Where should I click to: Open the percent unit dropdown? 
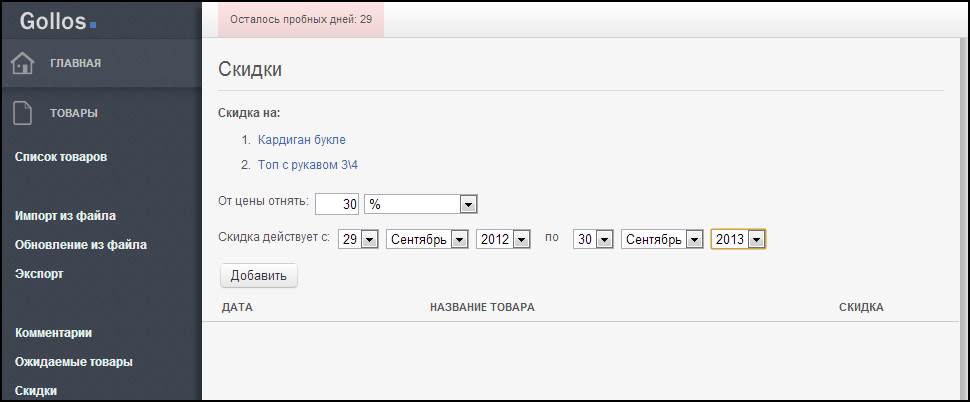(421, 204)
